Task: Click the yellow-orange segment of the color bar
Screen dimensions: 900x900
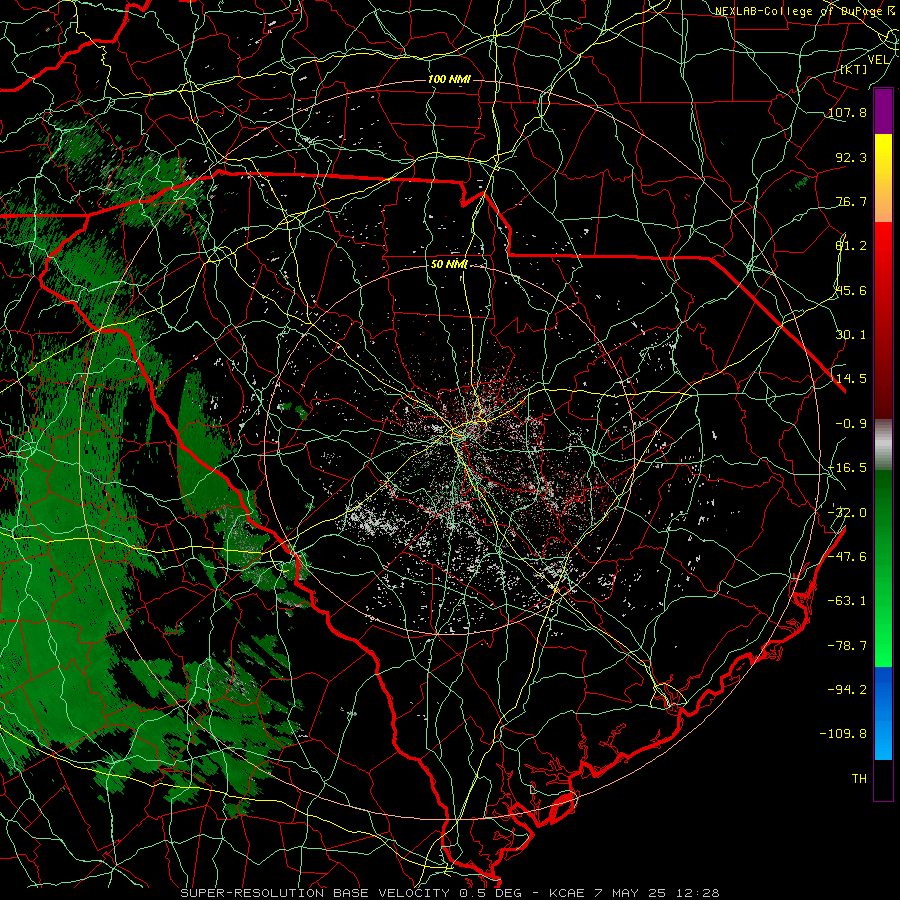Action: [883, 178]
